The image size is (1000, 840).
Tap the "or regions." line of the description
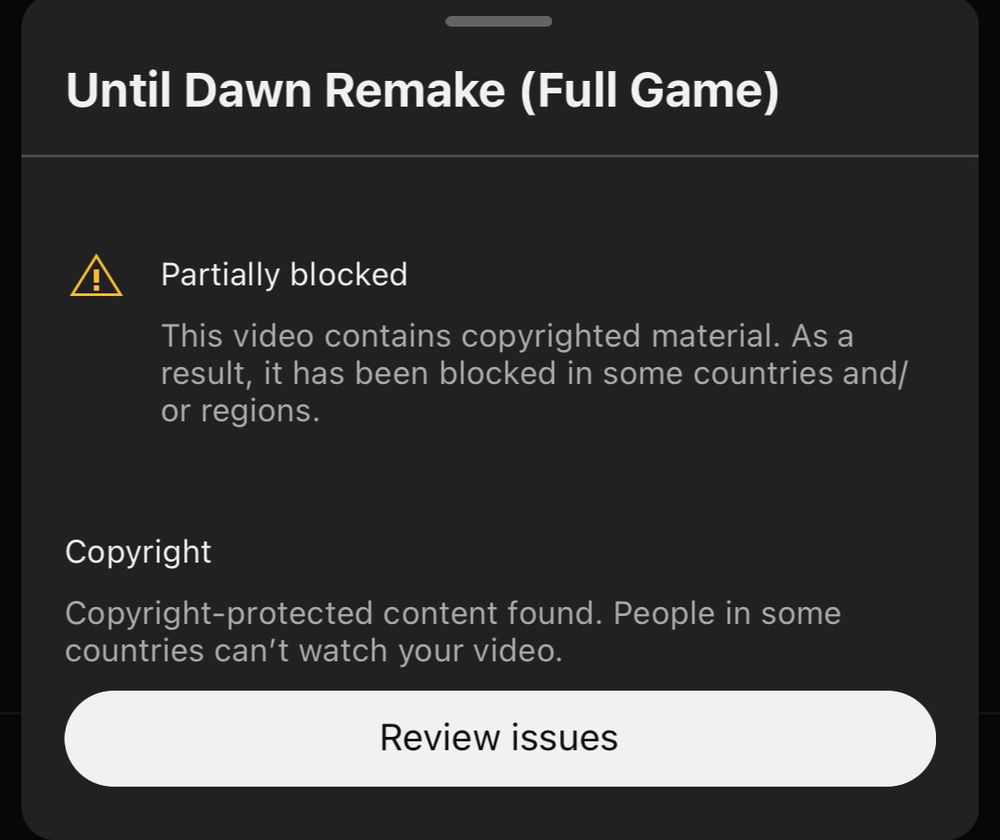click(x=240, y=411)
